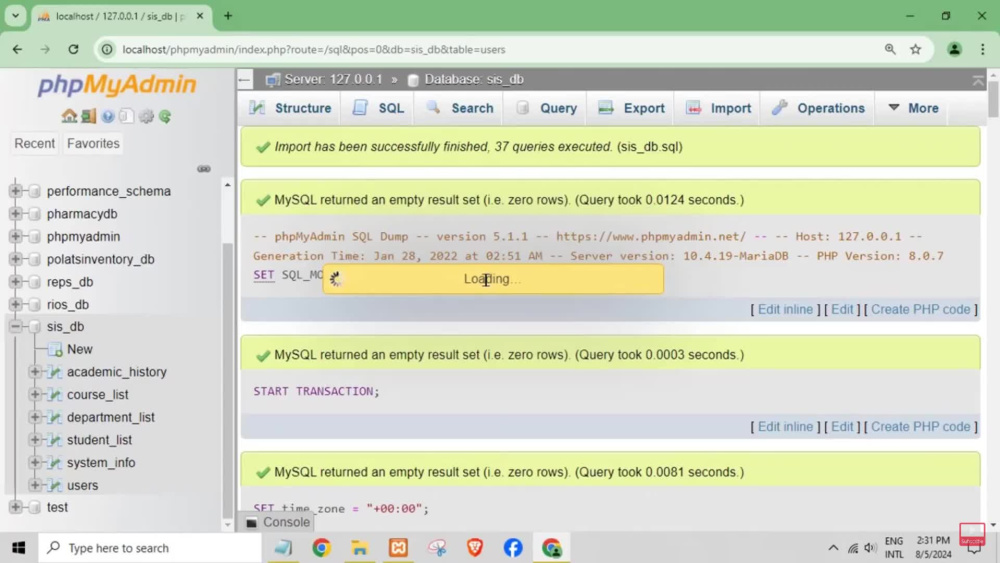
Task: Click Create PHP code for START TRANSACTION
Action: [920, 427]
